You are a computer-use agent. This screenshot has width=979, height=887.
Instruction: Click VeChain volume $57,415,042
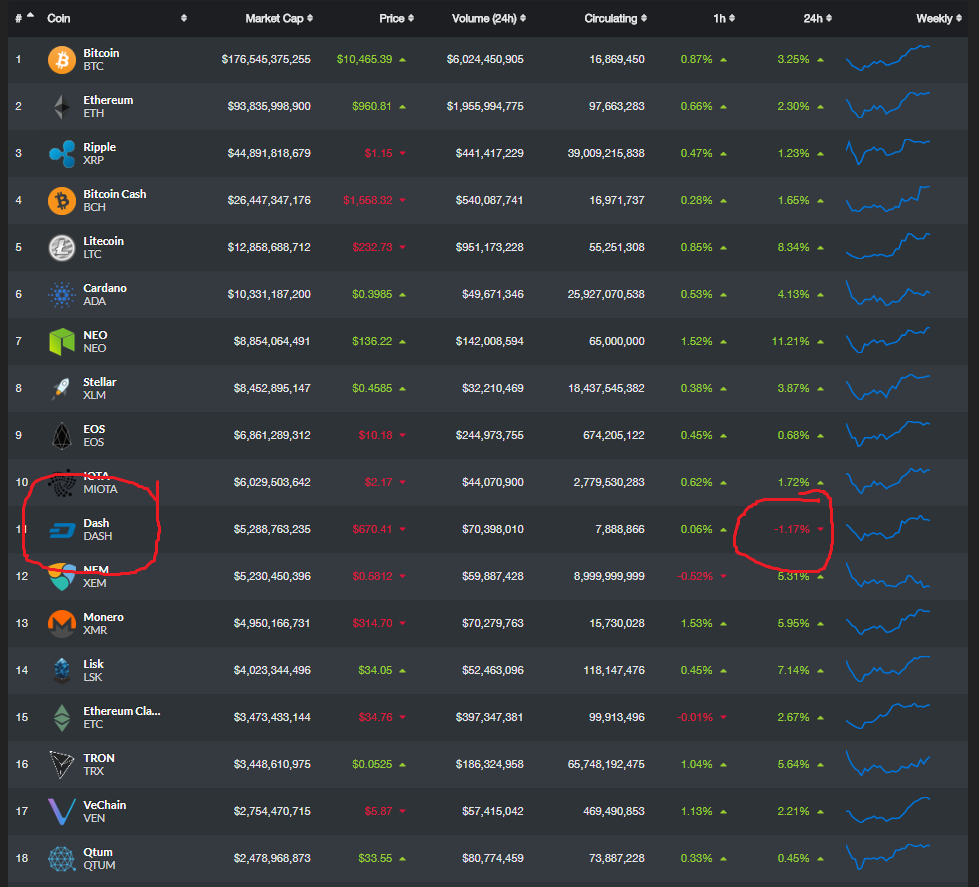[x=493, y=811]
